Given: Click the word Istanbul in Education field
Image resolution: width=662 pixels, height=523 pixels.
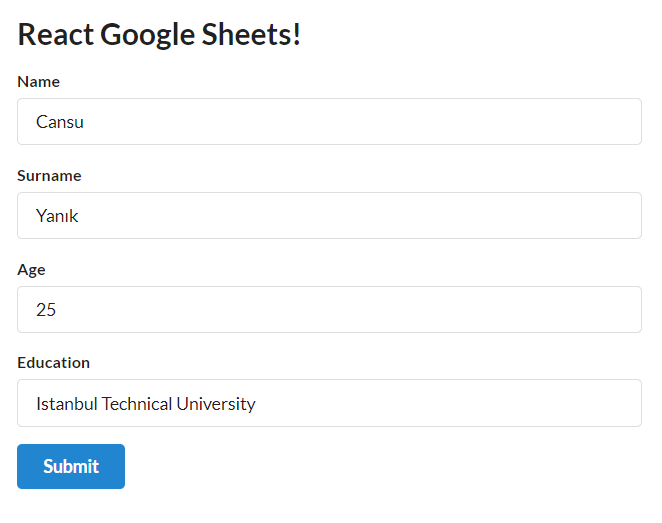Looking at the screenshot, I should click(66, 404).
